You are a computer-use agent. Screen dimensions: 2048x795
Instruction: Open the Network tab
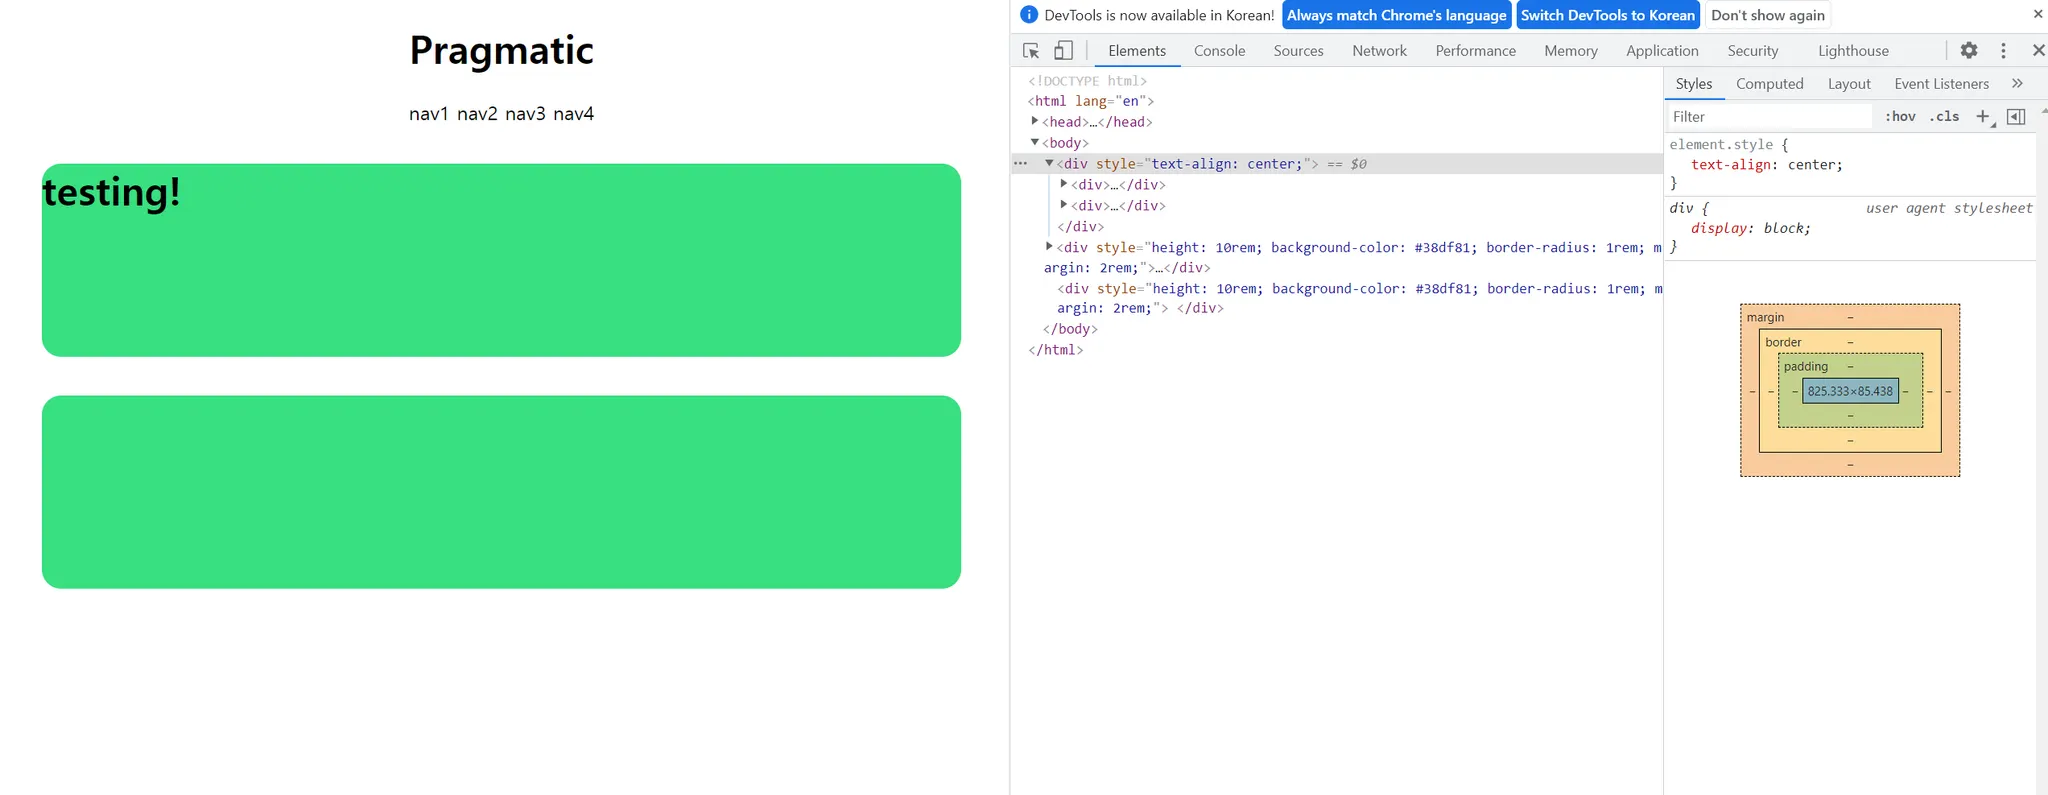point(1379,51)
